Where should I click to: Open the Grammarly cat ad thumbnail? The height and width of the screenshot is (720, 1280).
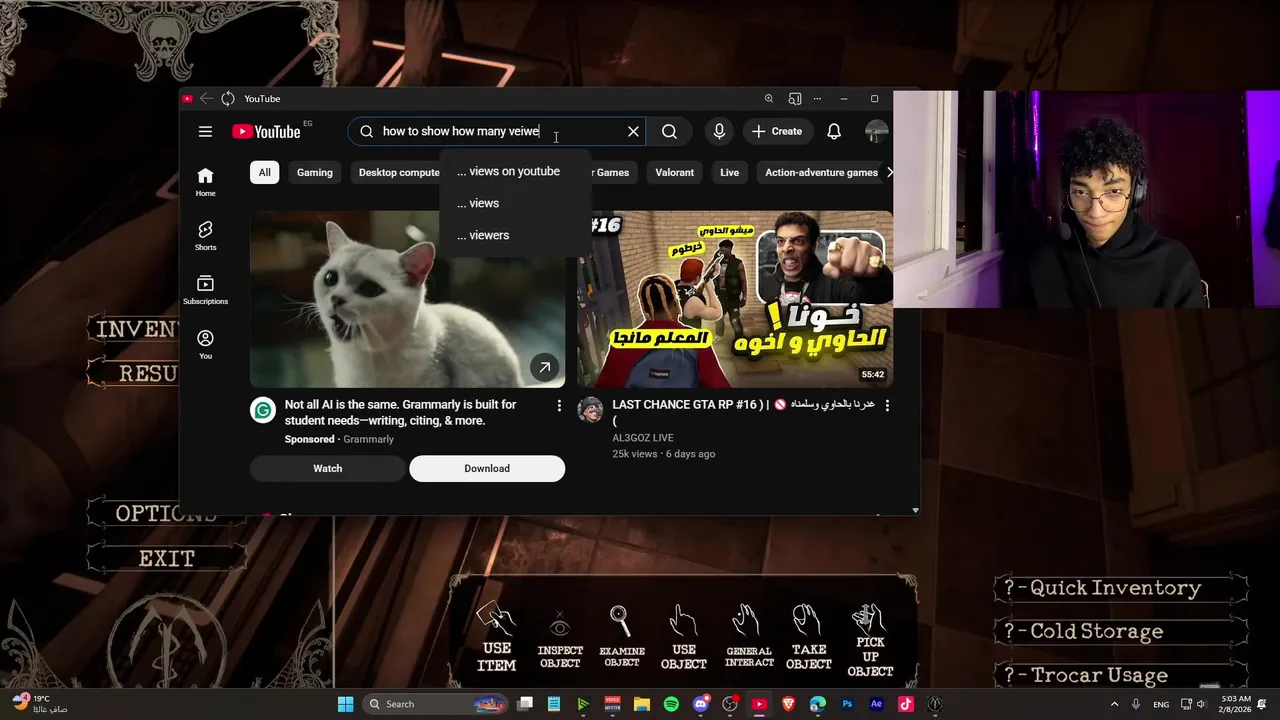[407, 299]
